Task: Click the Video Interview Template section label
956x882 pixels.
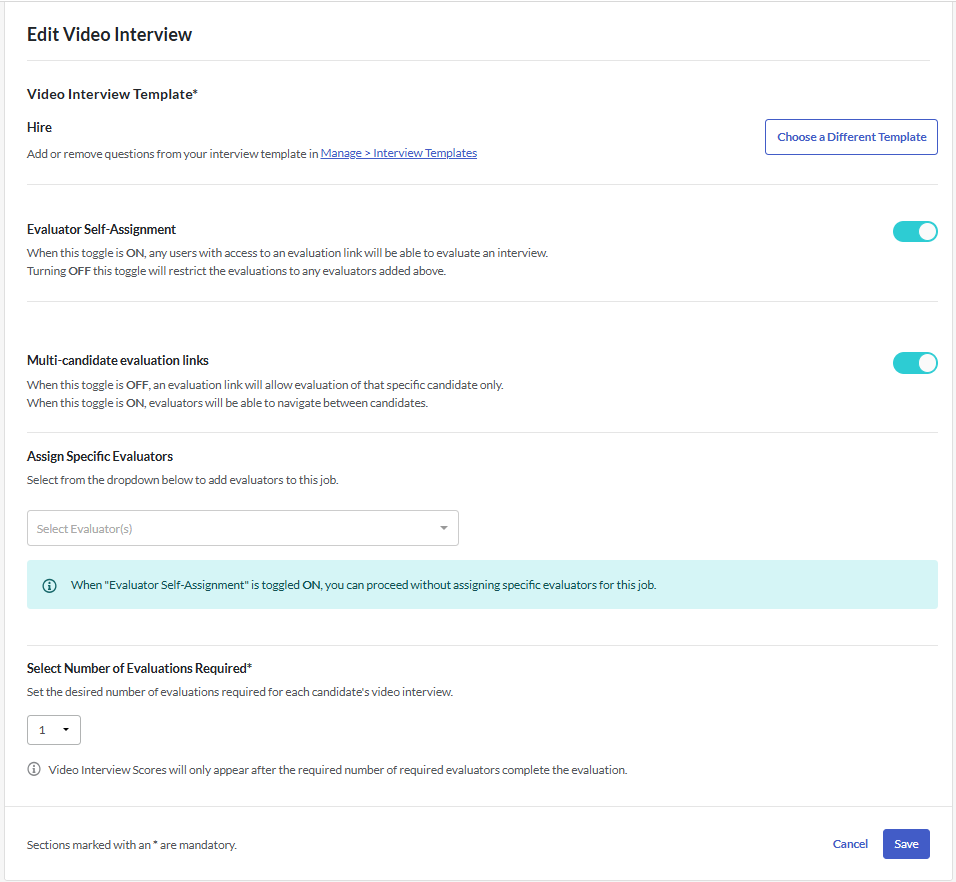Action: coord(112,94)
